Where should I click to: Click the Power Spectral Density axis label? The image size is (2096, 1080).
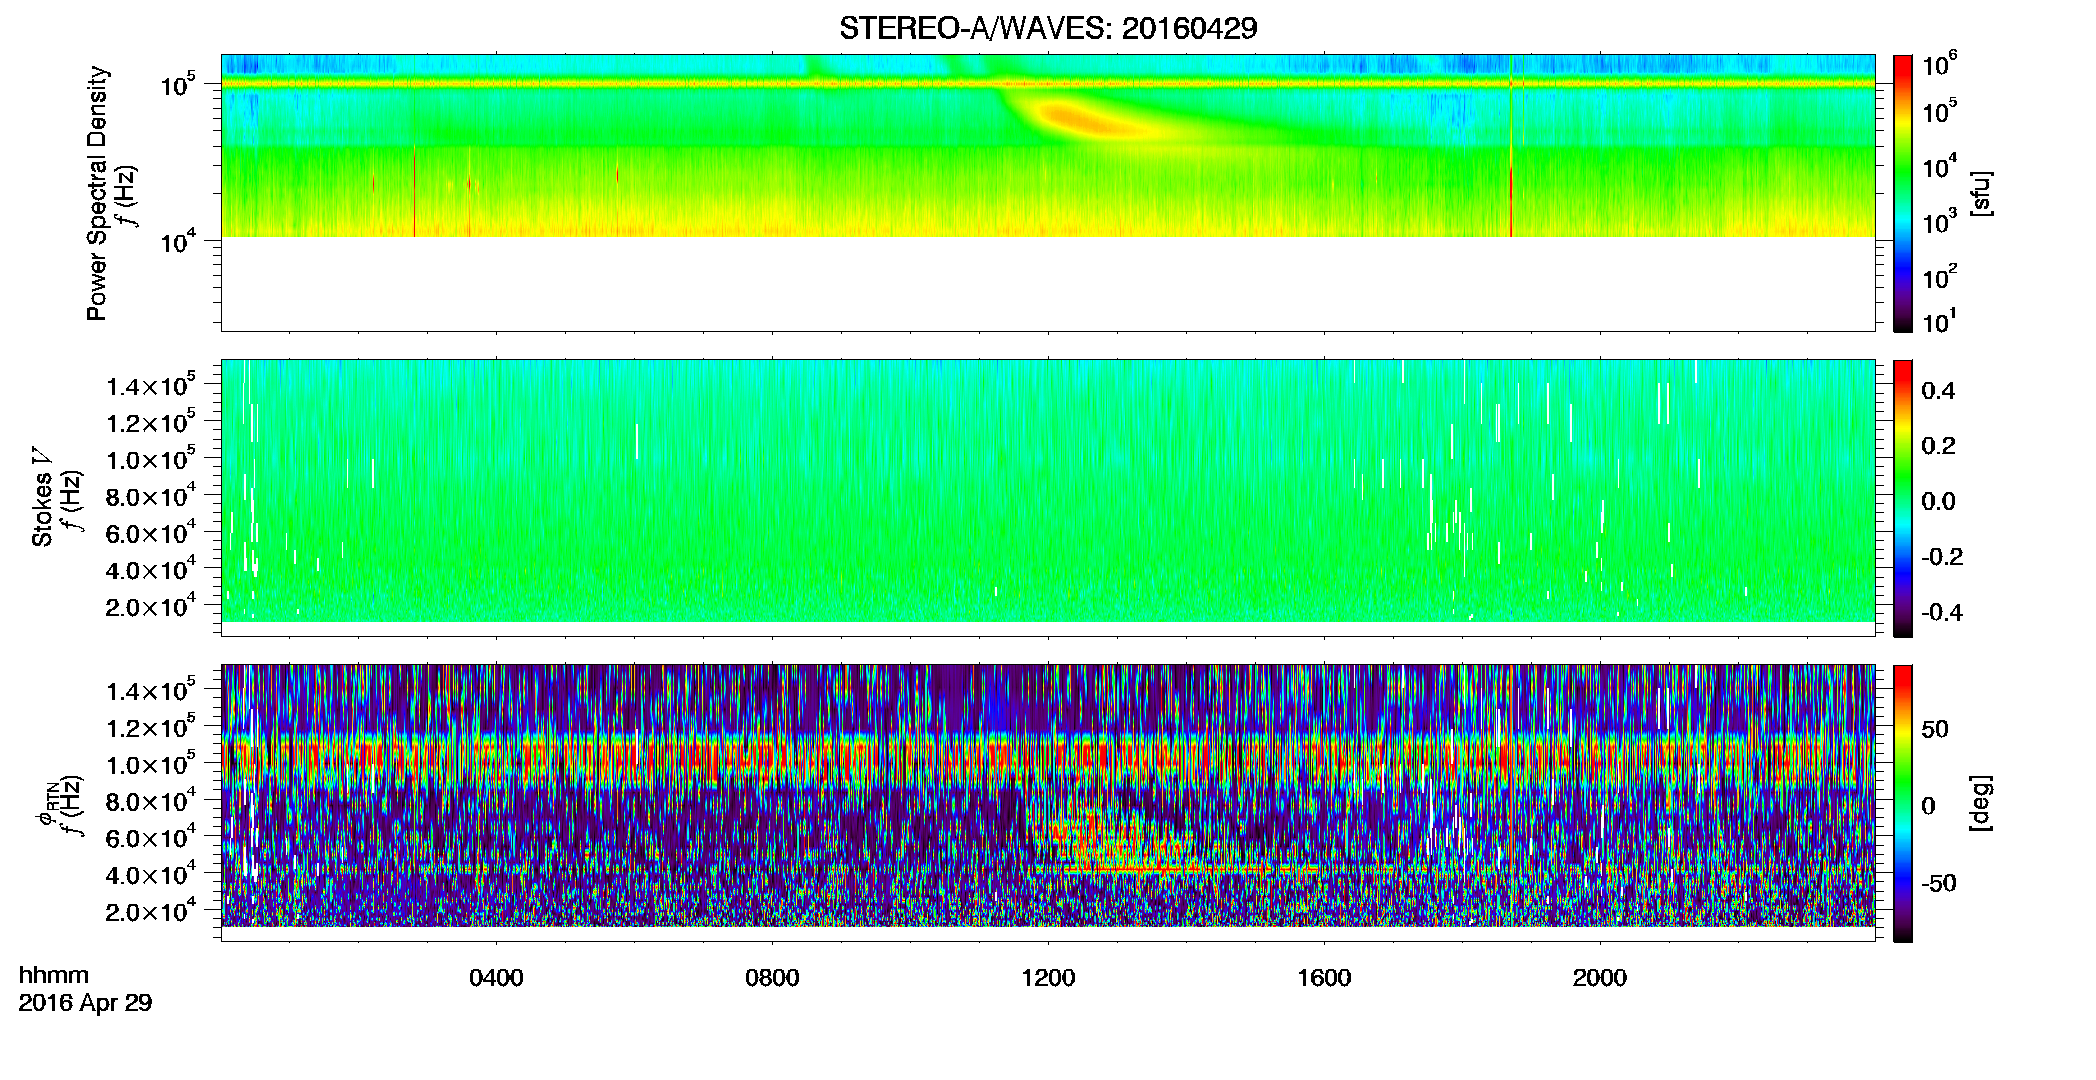[x=97, y=193]
